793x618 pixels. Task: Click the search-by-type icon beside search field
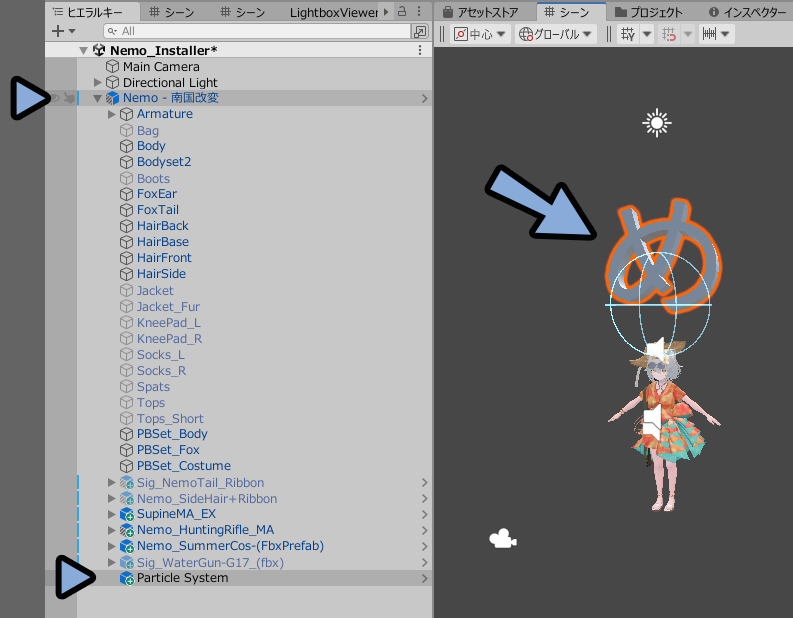tap(420, 31)
